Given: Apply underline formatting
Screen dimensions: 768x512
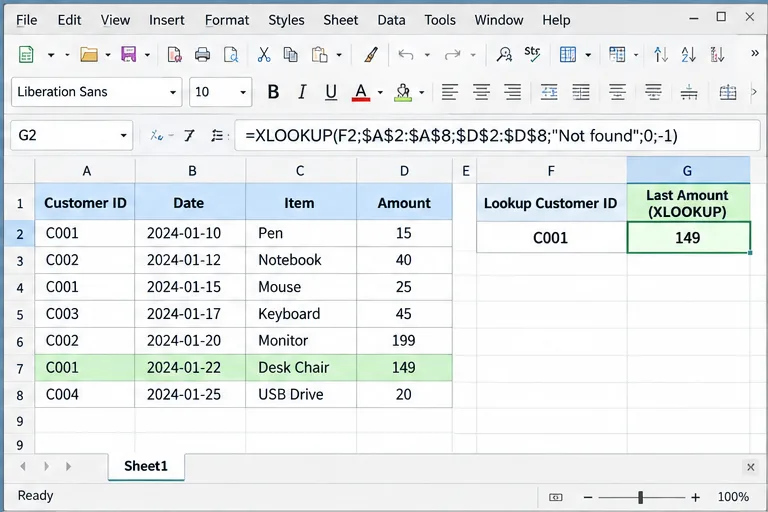Looking at the screenshot, I should coord(331,92).
